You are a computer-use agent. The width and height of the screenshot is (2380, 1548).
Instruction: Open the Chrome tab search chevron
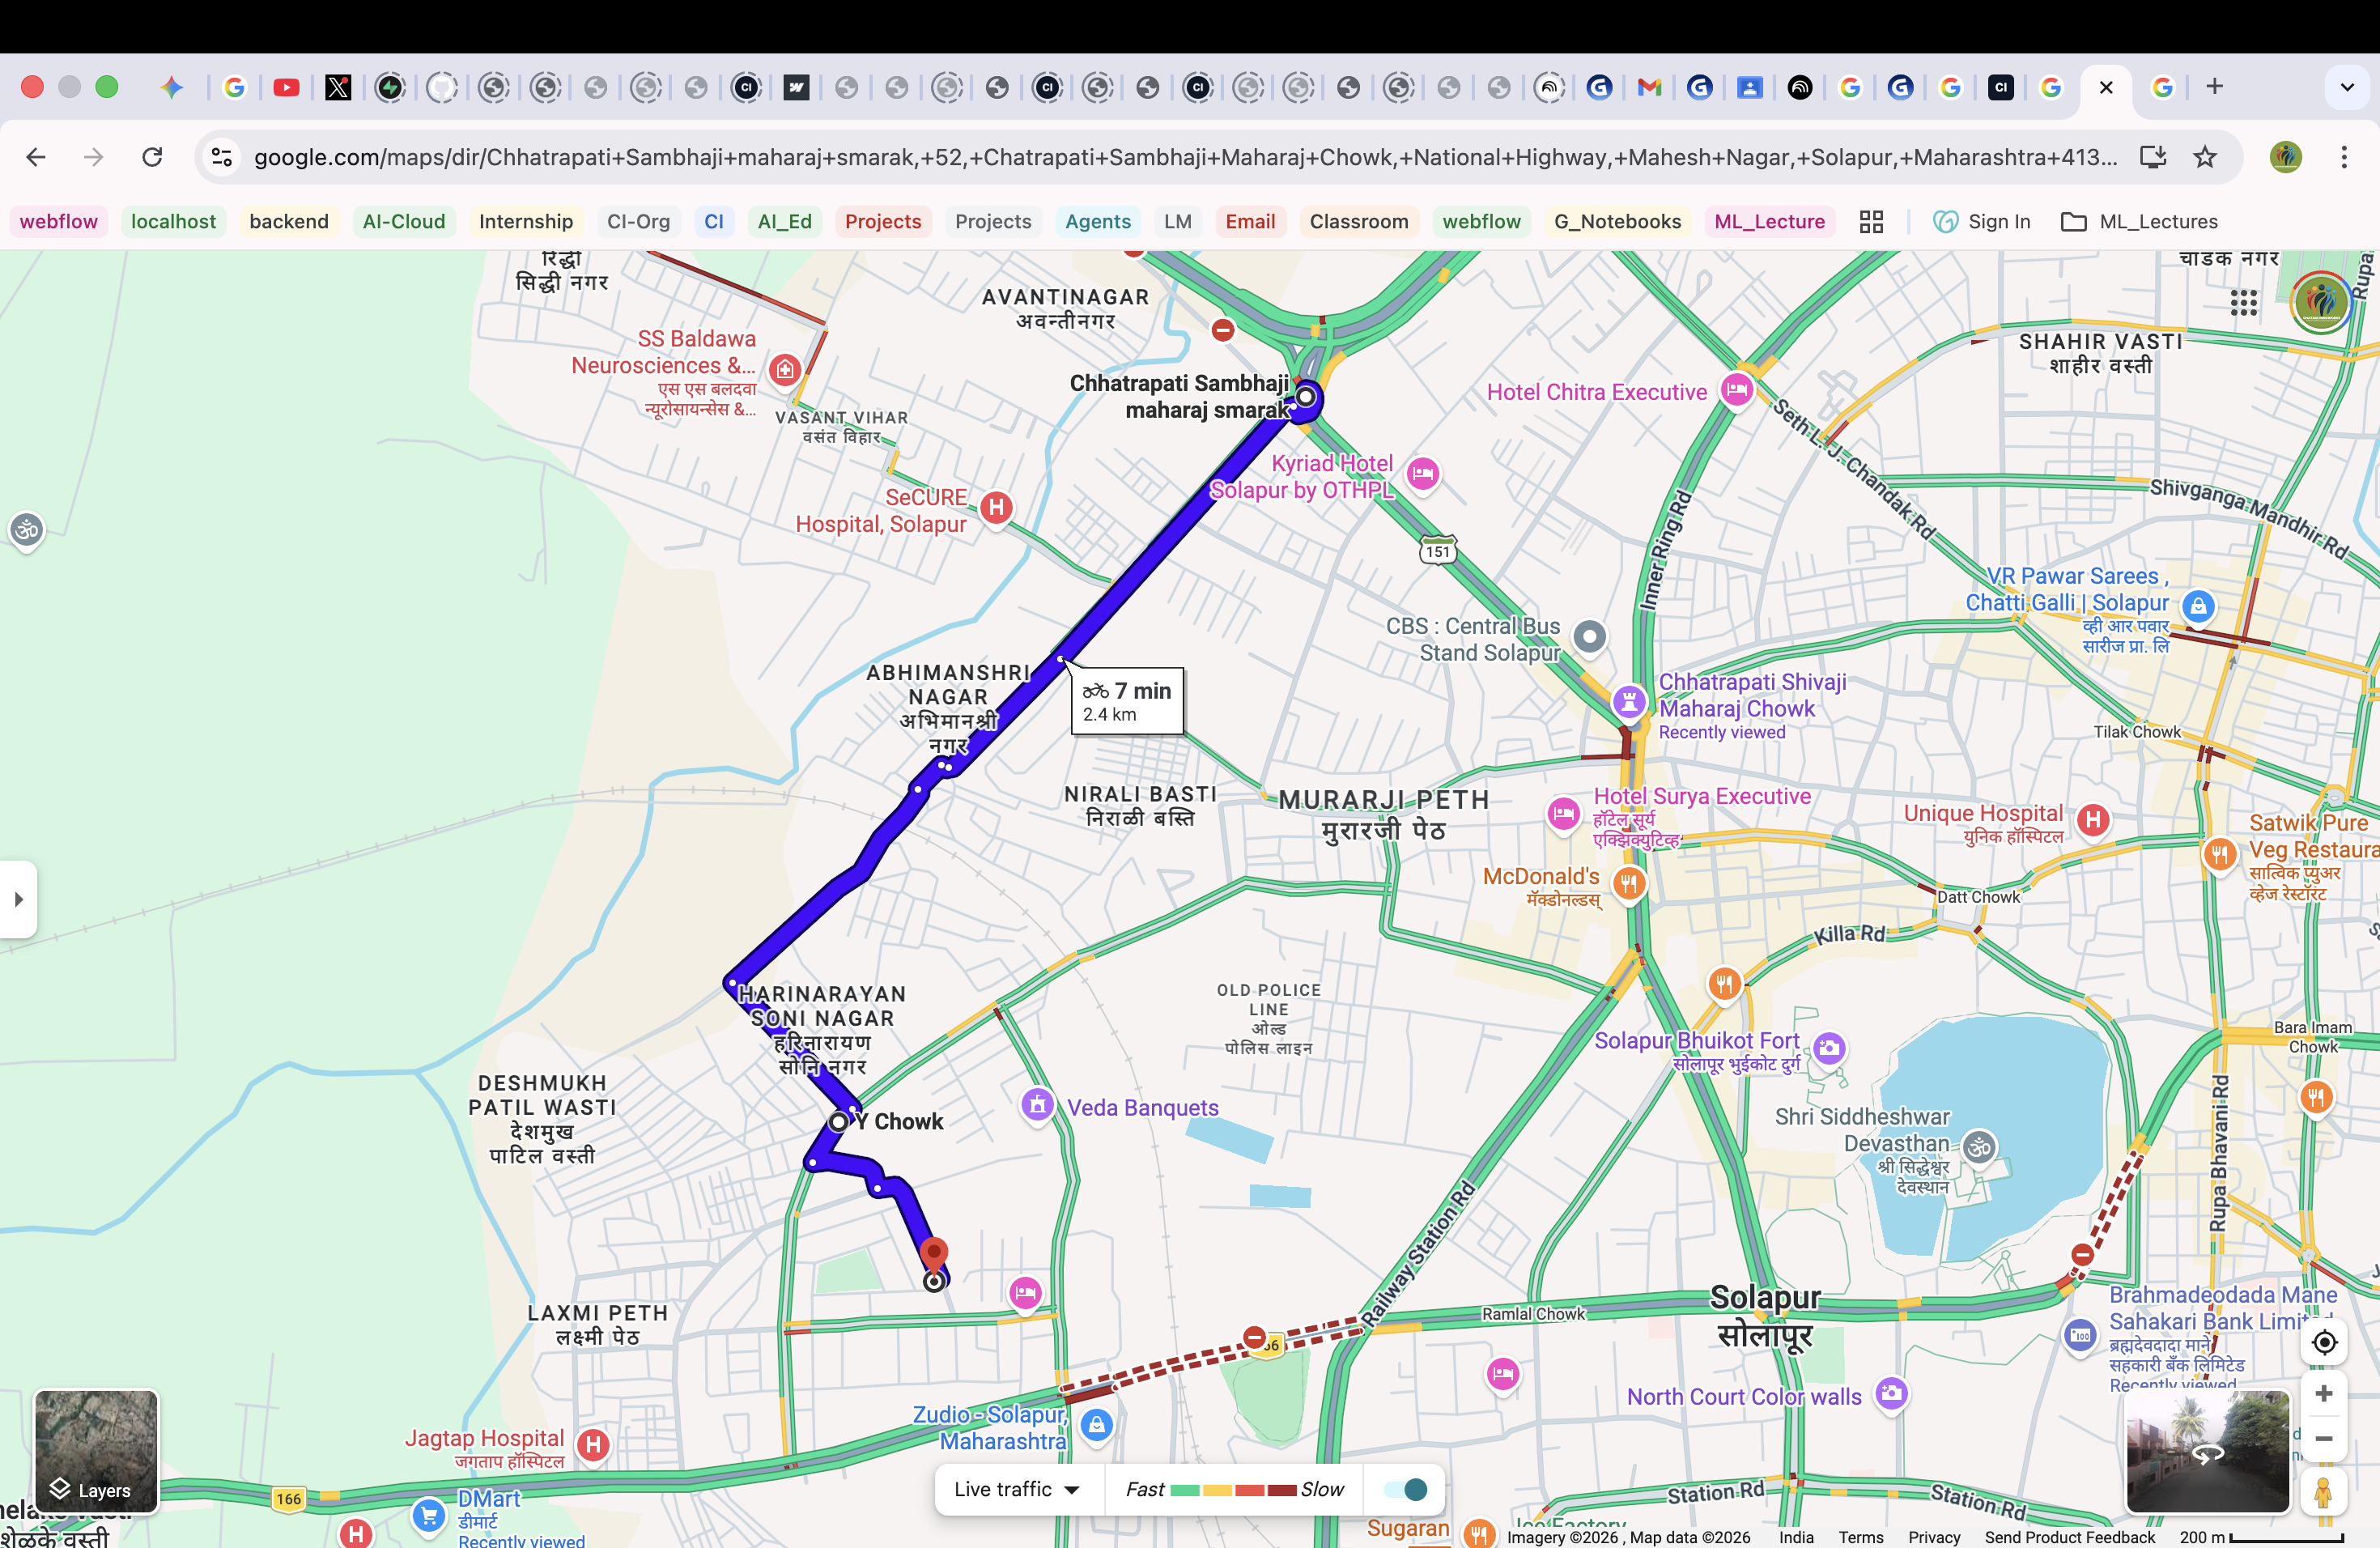pyautogui.click(x=2346, y=87)
